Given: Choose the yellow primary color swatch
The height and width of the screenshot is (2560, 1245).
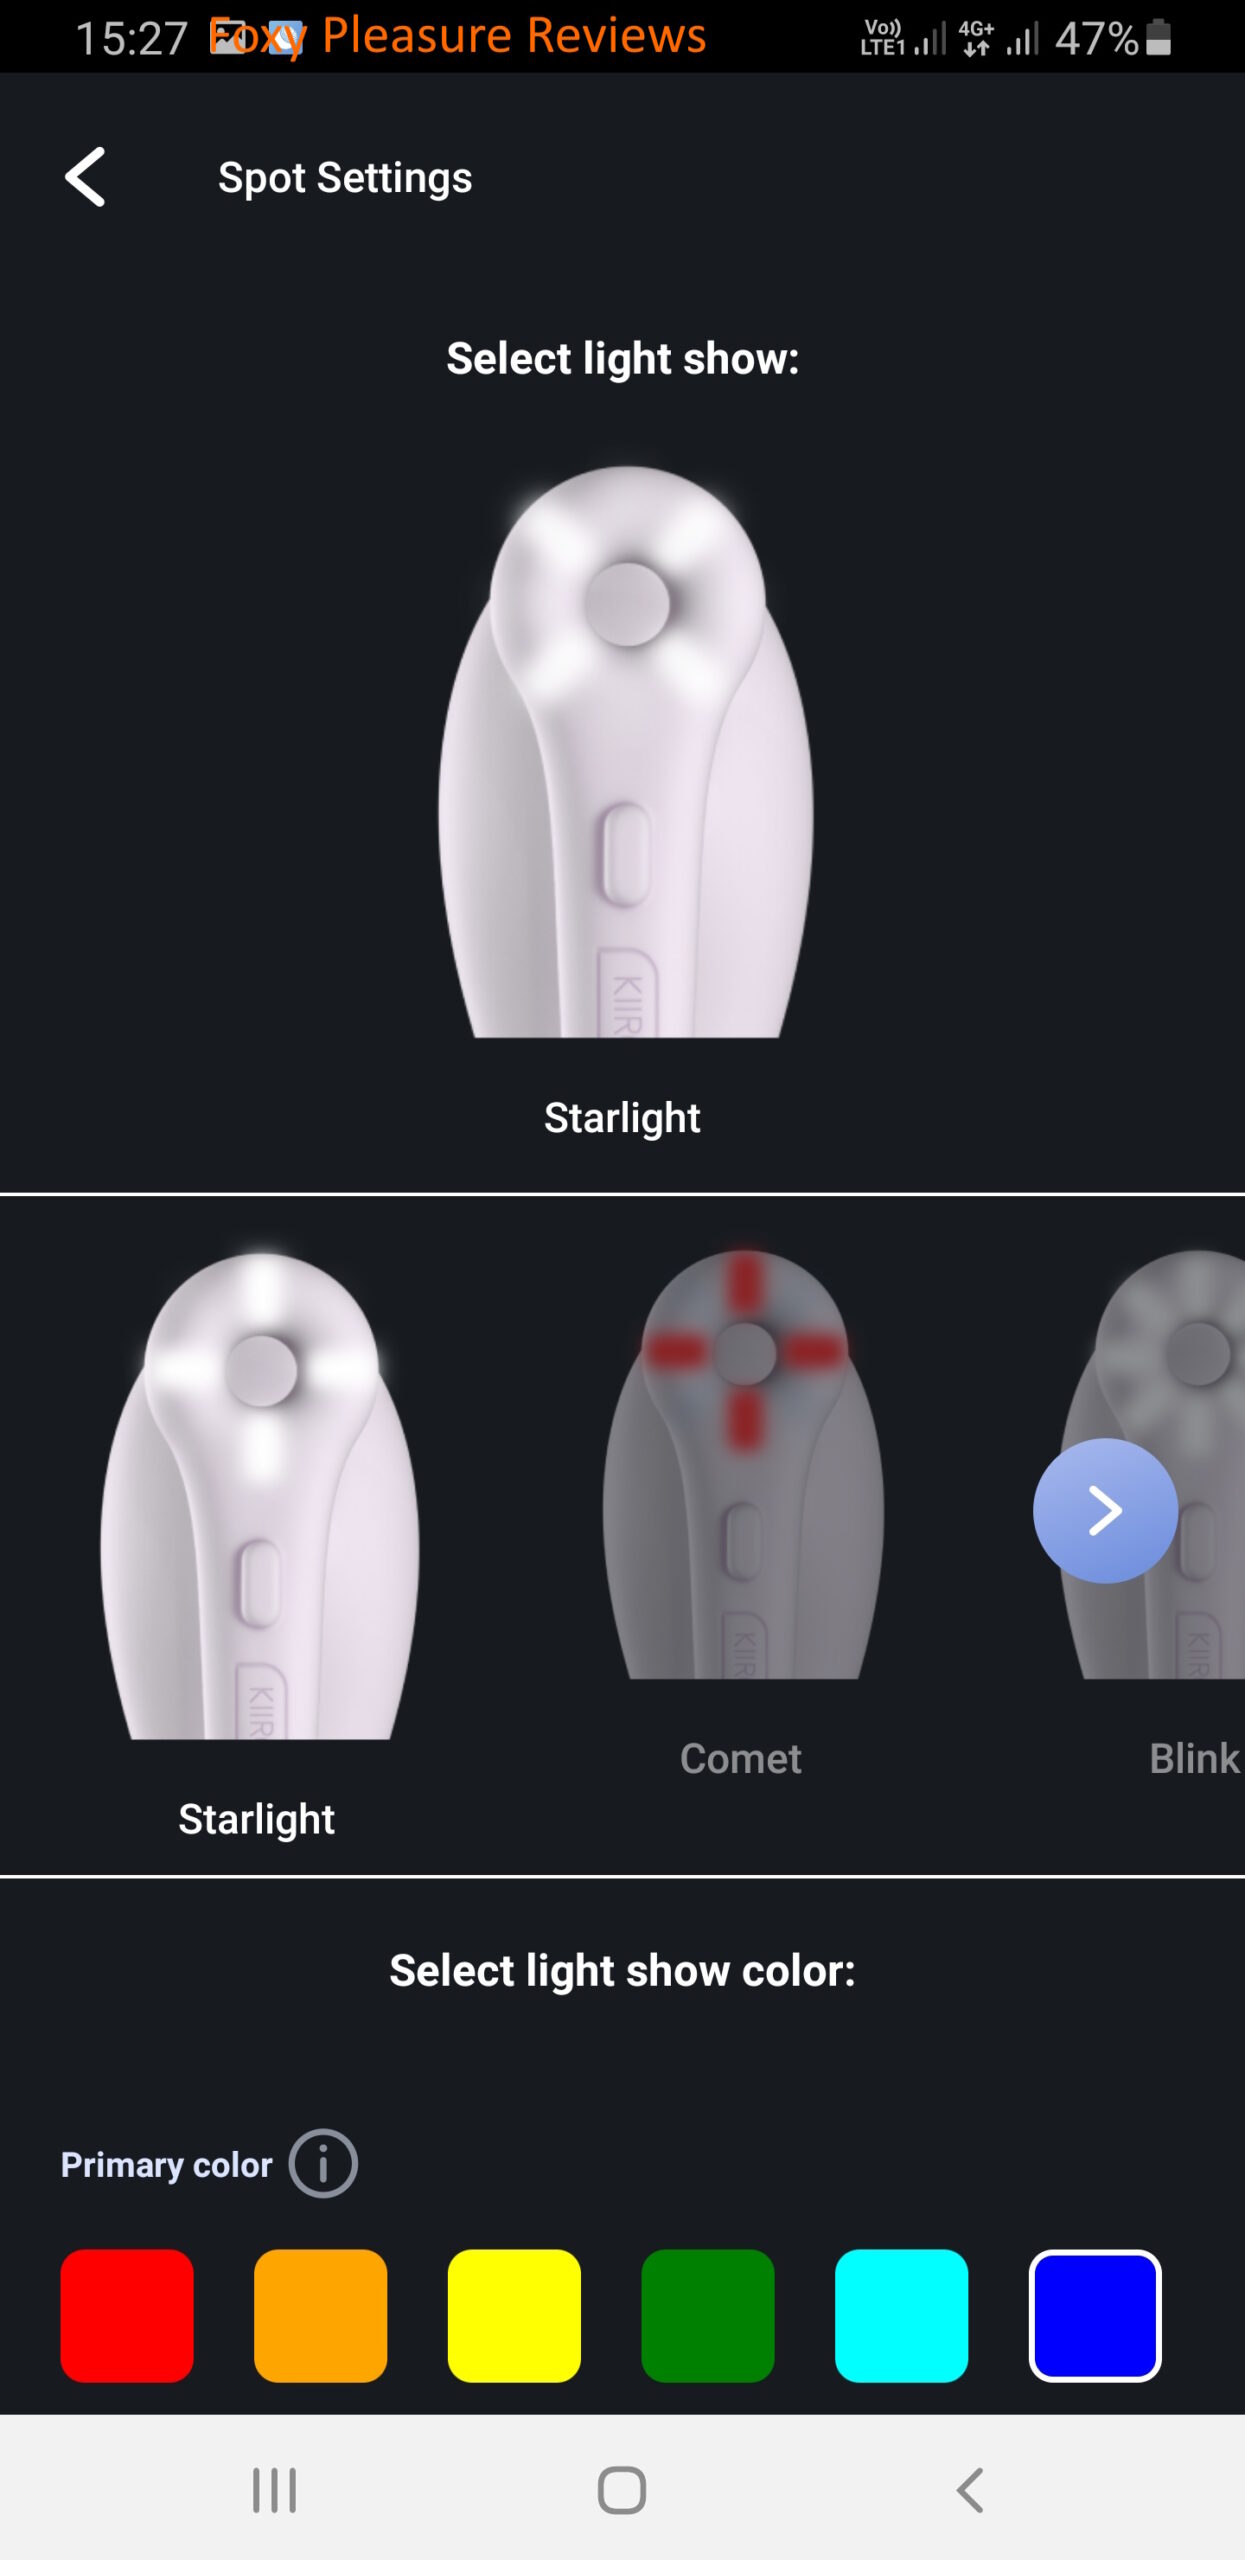Looking at the screenshot, I should tap(514, 2316).
